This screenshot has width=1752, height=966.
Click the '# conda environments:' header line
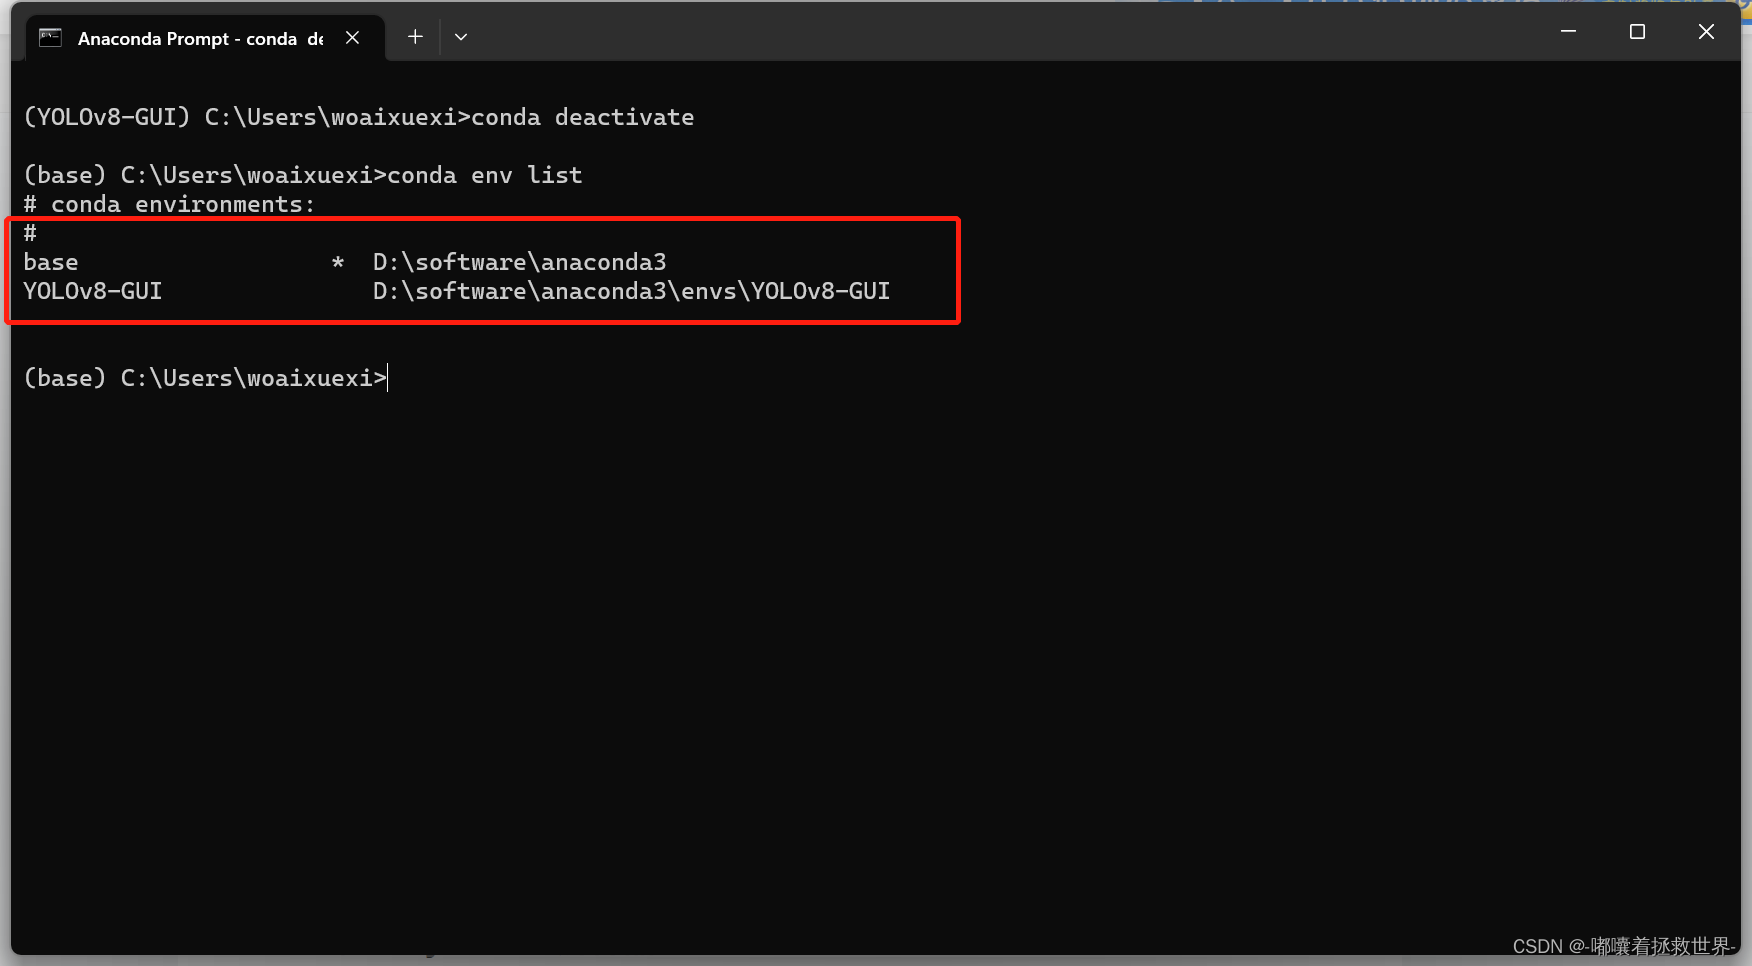(169, 204)
